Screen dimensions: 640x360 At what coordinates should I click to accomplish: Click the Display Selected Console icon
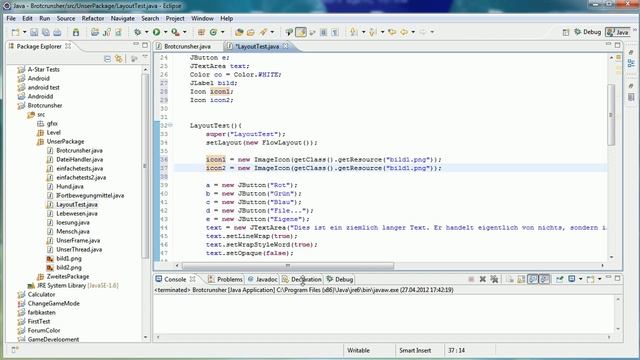point(572,279)
